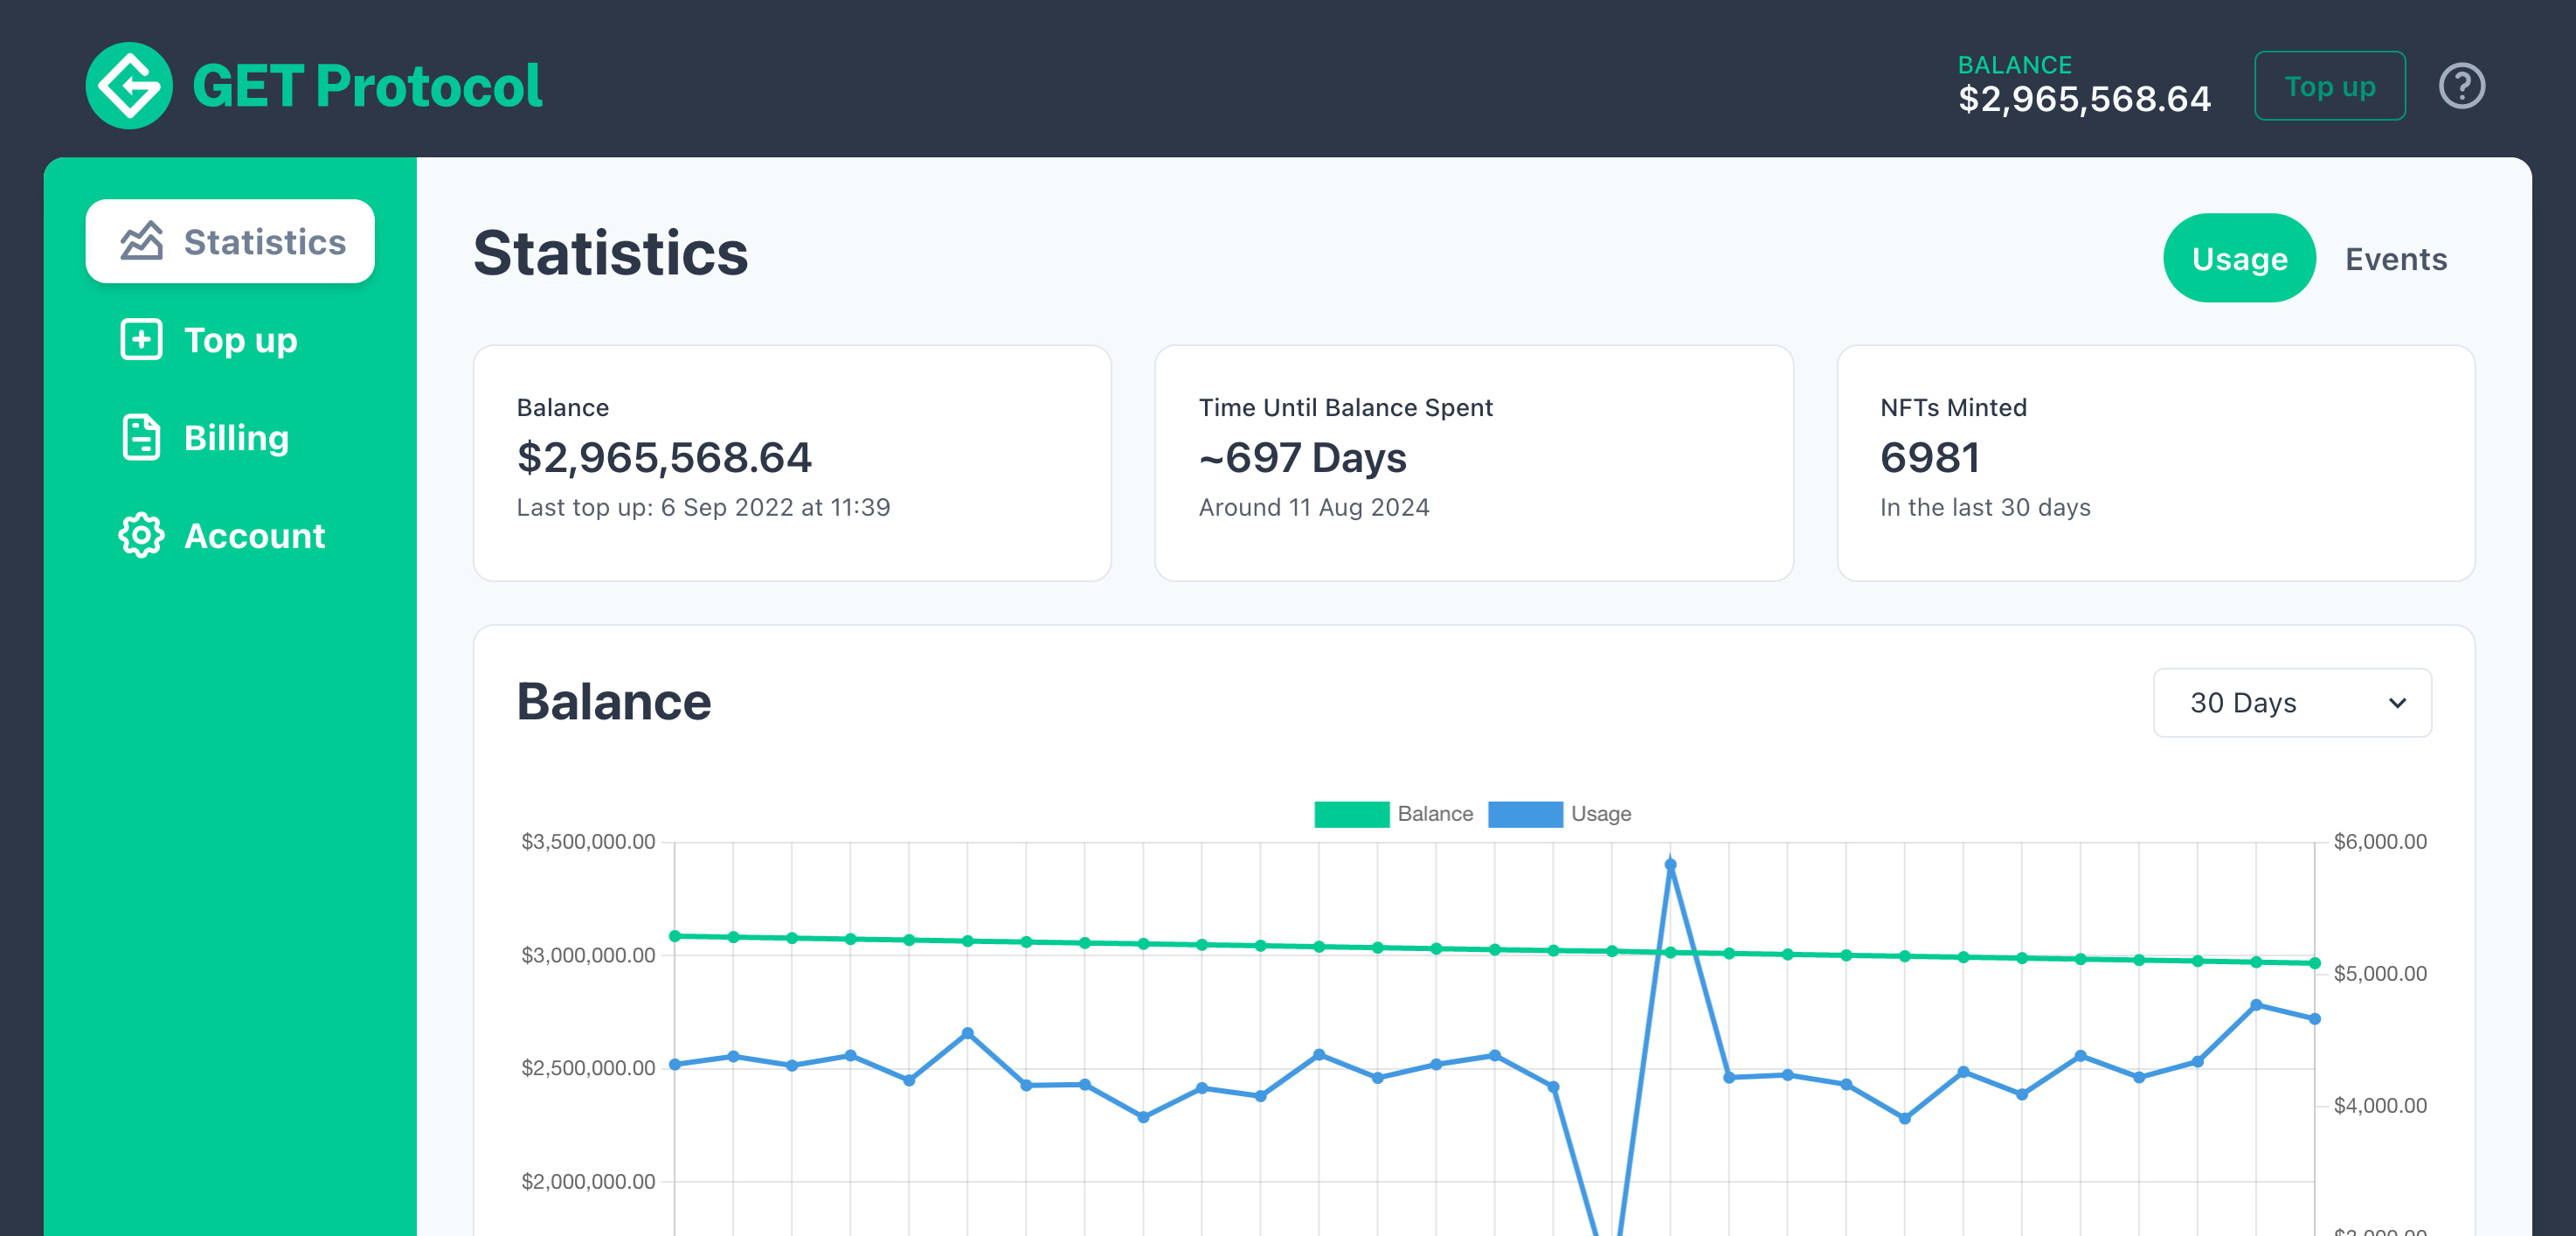Click the GET Protocol title text

click(x=366, y=86)
